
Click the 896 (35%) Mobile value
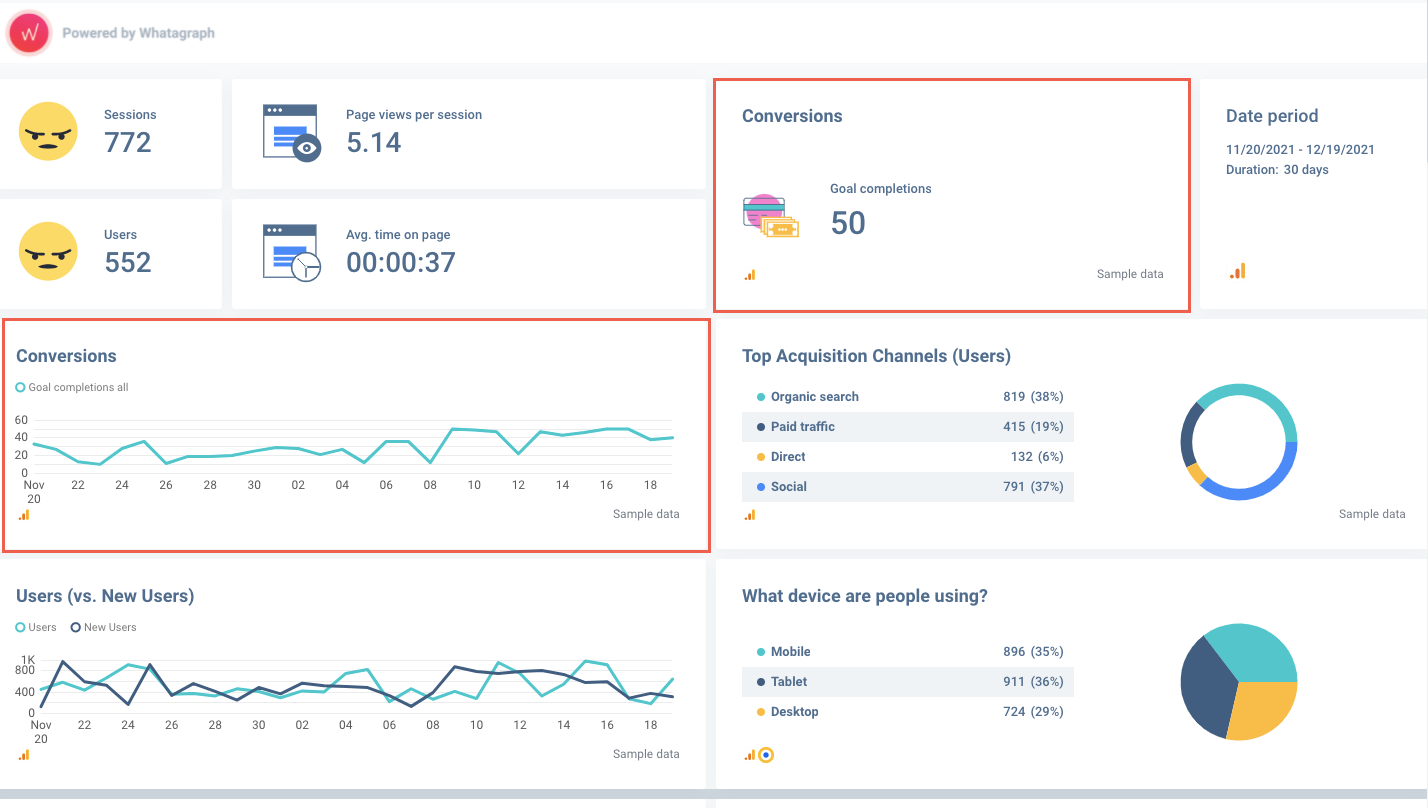tap(1033, 652)
